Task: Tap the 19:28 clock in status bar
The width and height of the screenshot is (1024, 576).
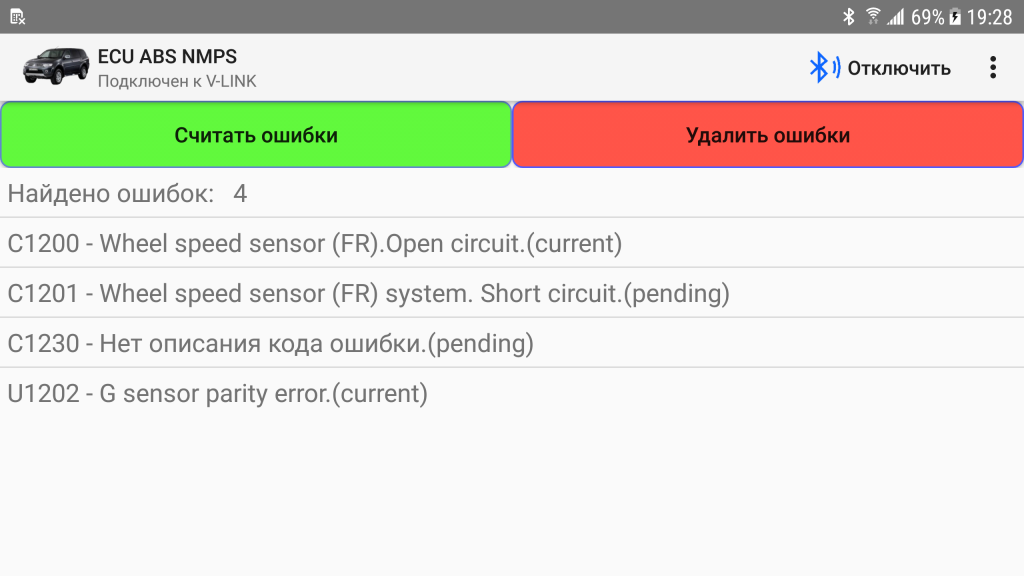Action: tap(989, 17)
